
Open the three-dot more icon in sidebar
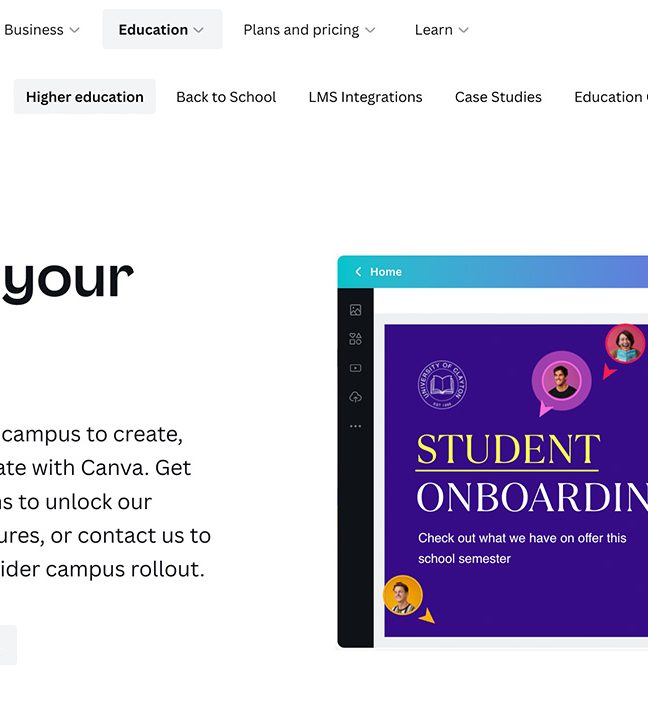(355, 426)
